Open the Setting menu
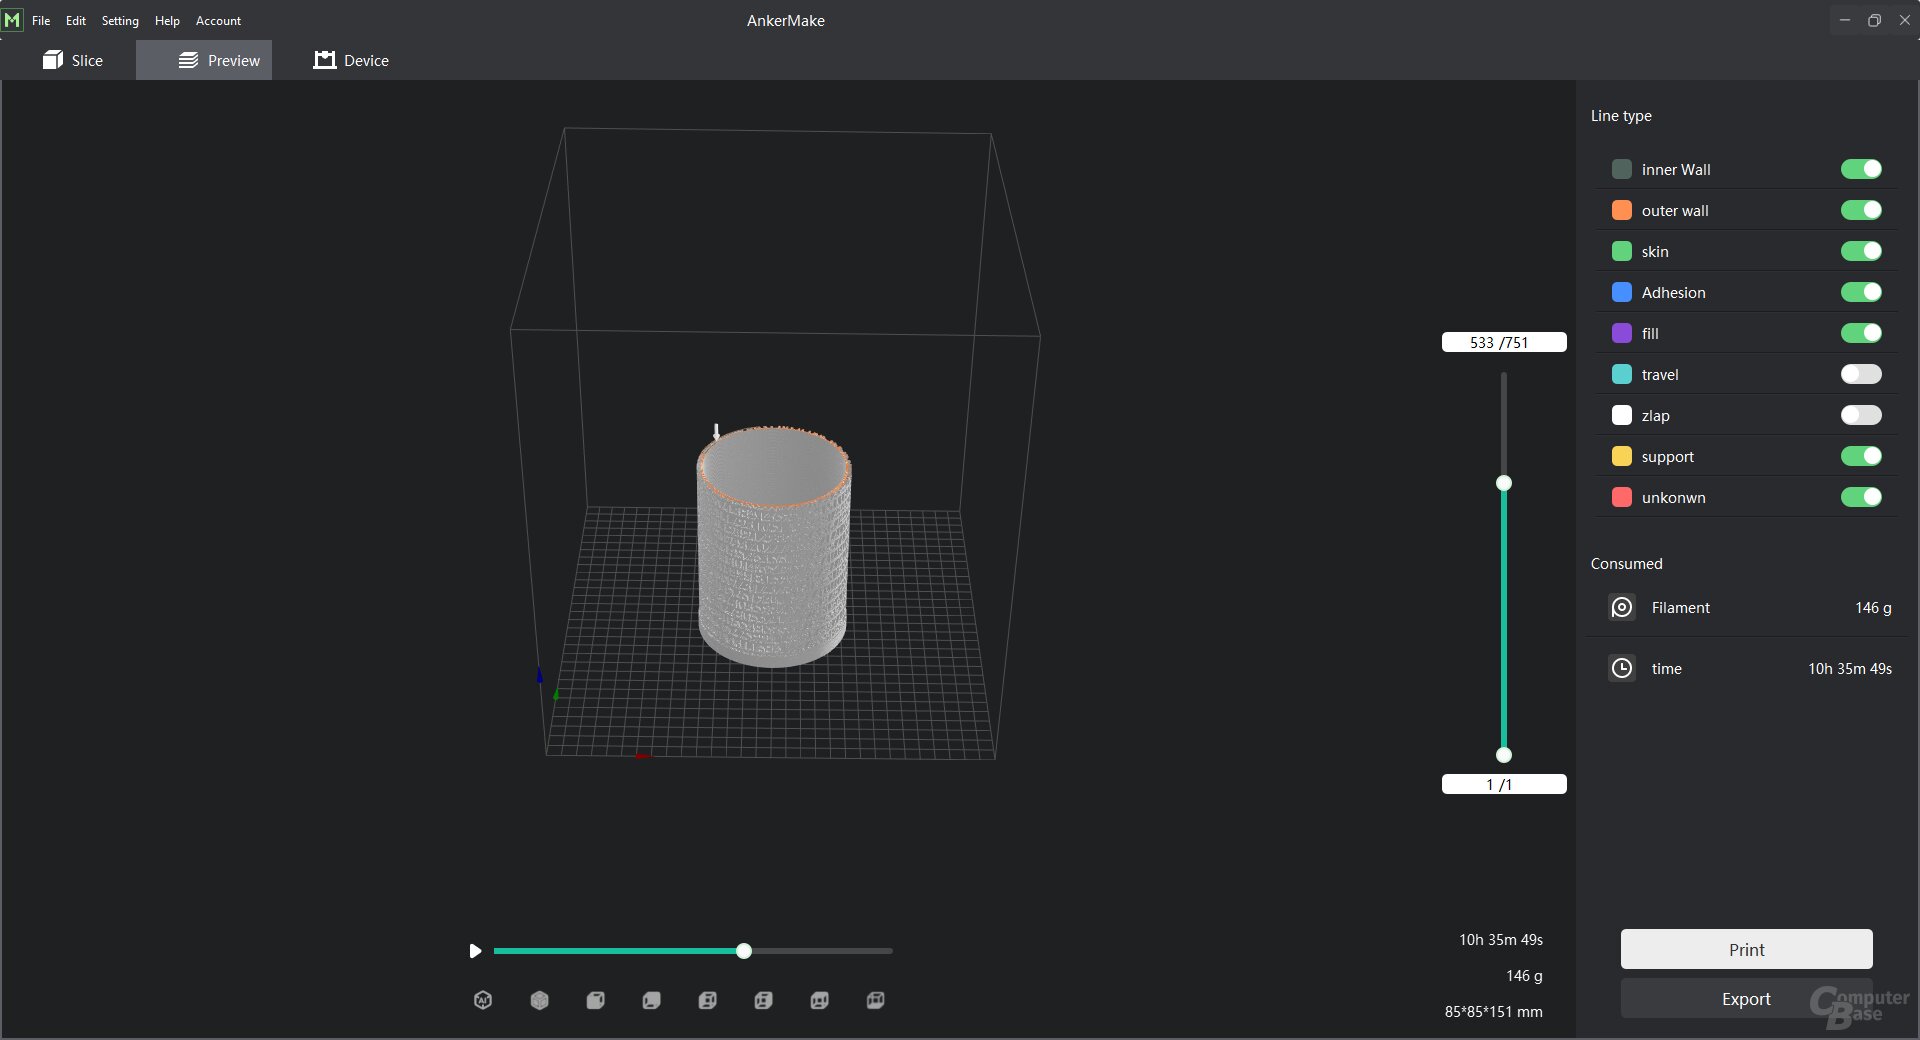This screenshot has width=1920, height=1040. pyautogui.click(x=120, y=20)
